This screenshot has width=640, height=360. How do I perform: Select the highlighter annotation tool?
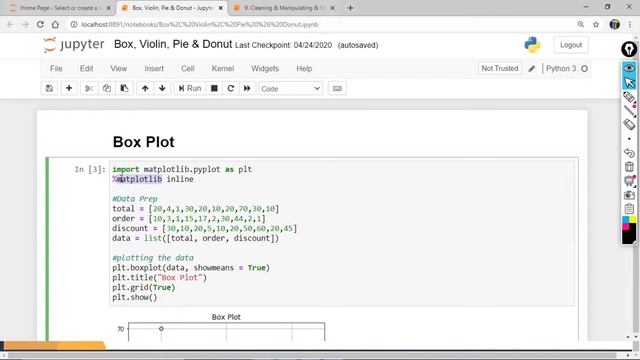[x=629, y=97]
